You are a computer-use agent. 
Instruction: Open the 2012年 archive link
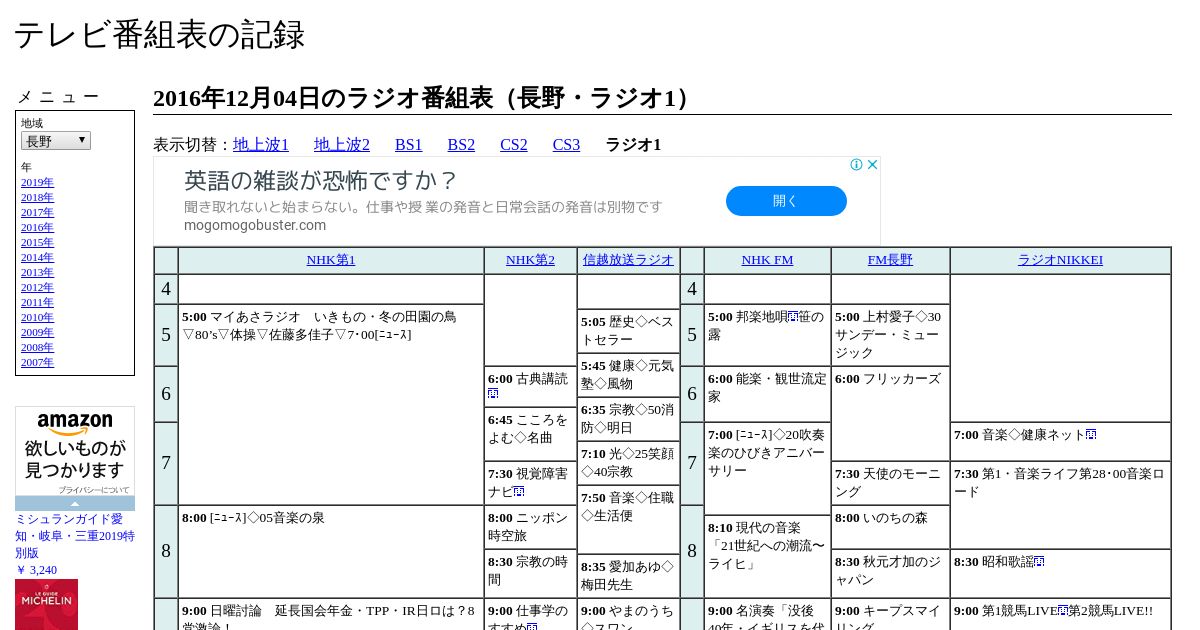pyautogui.click(x=37, y=287)
